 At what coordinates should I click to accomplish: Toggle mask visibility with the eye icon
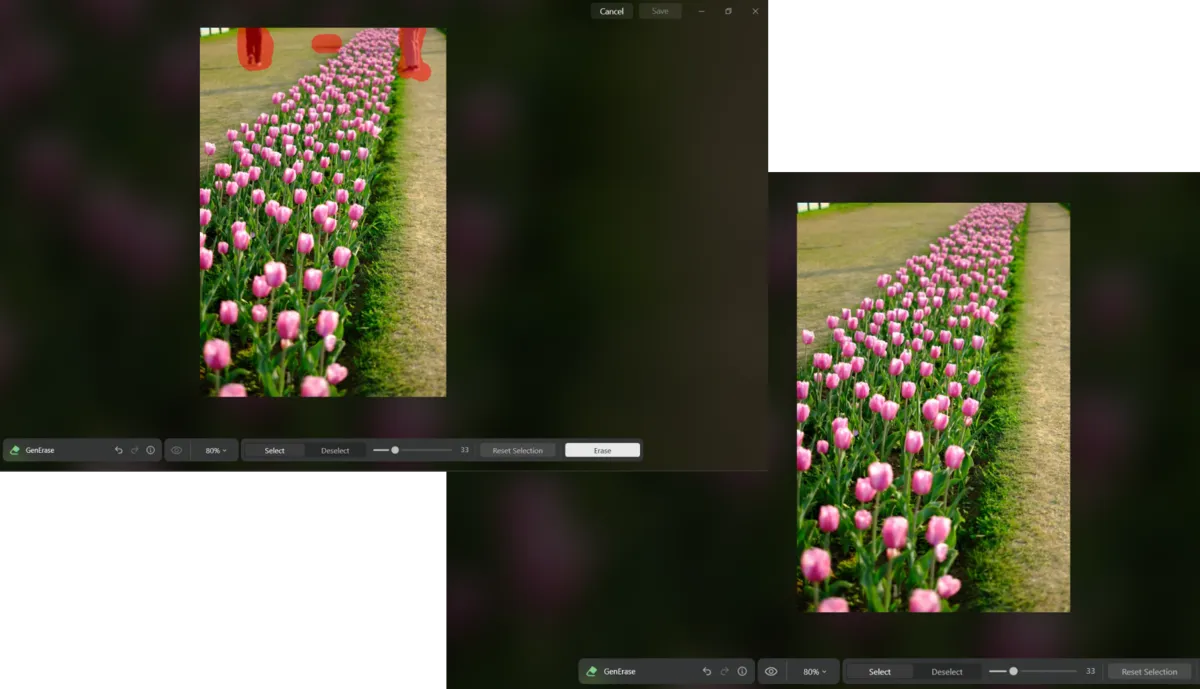point(770,671)
